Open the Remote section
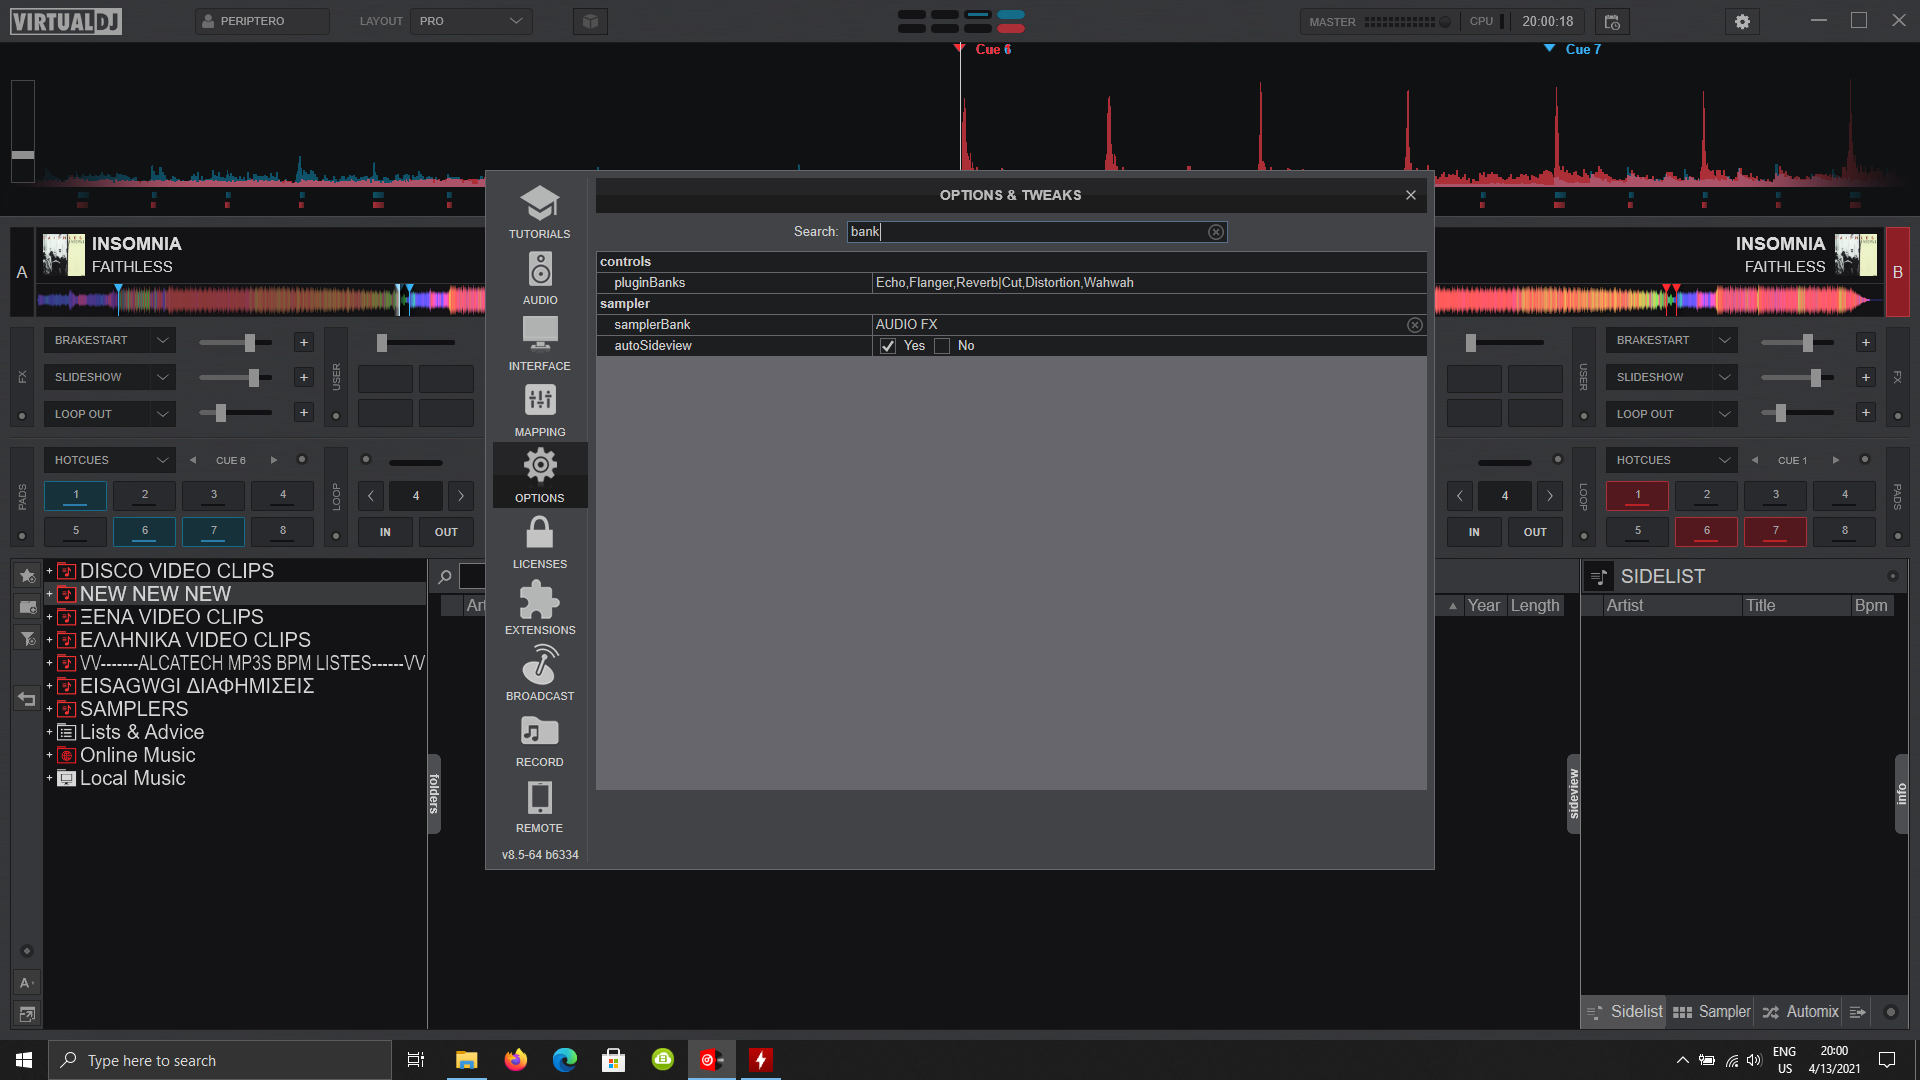 (x=539, y=806)
